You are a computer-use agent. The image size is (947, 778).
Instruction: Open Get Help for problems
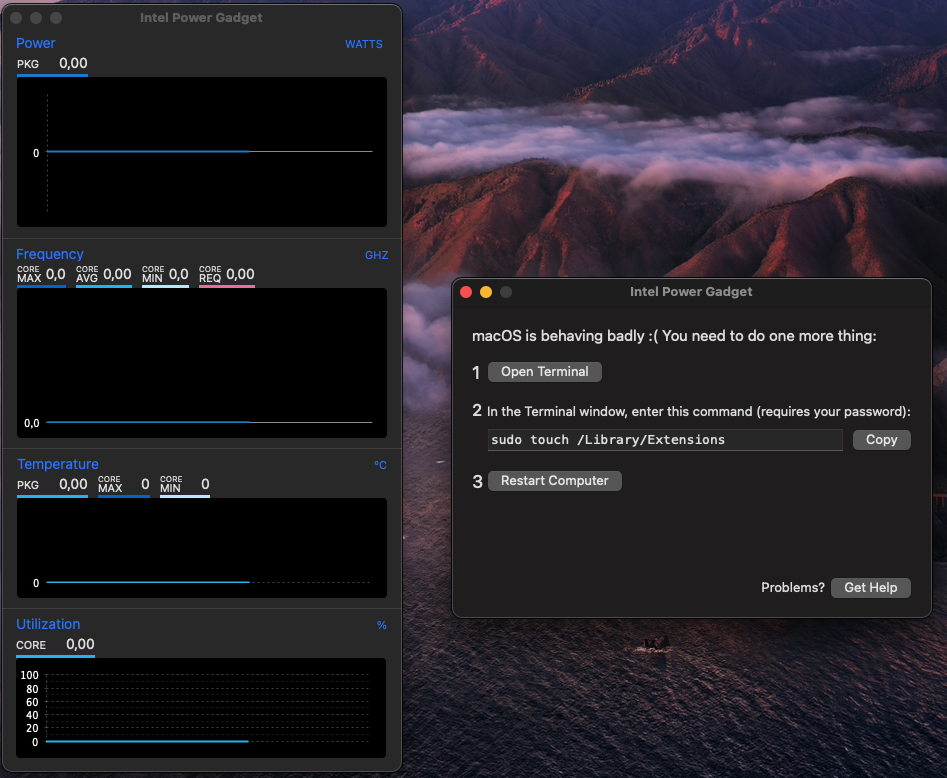click(x=870, y=588)
